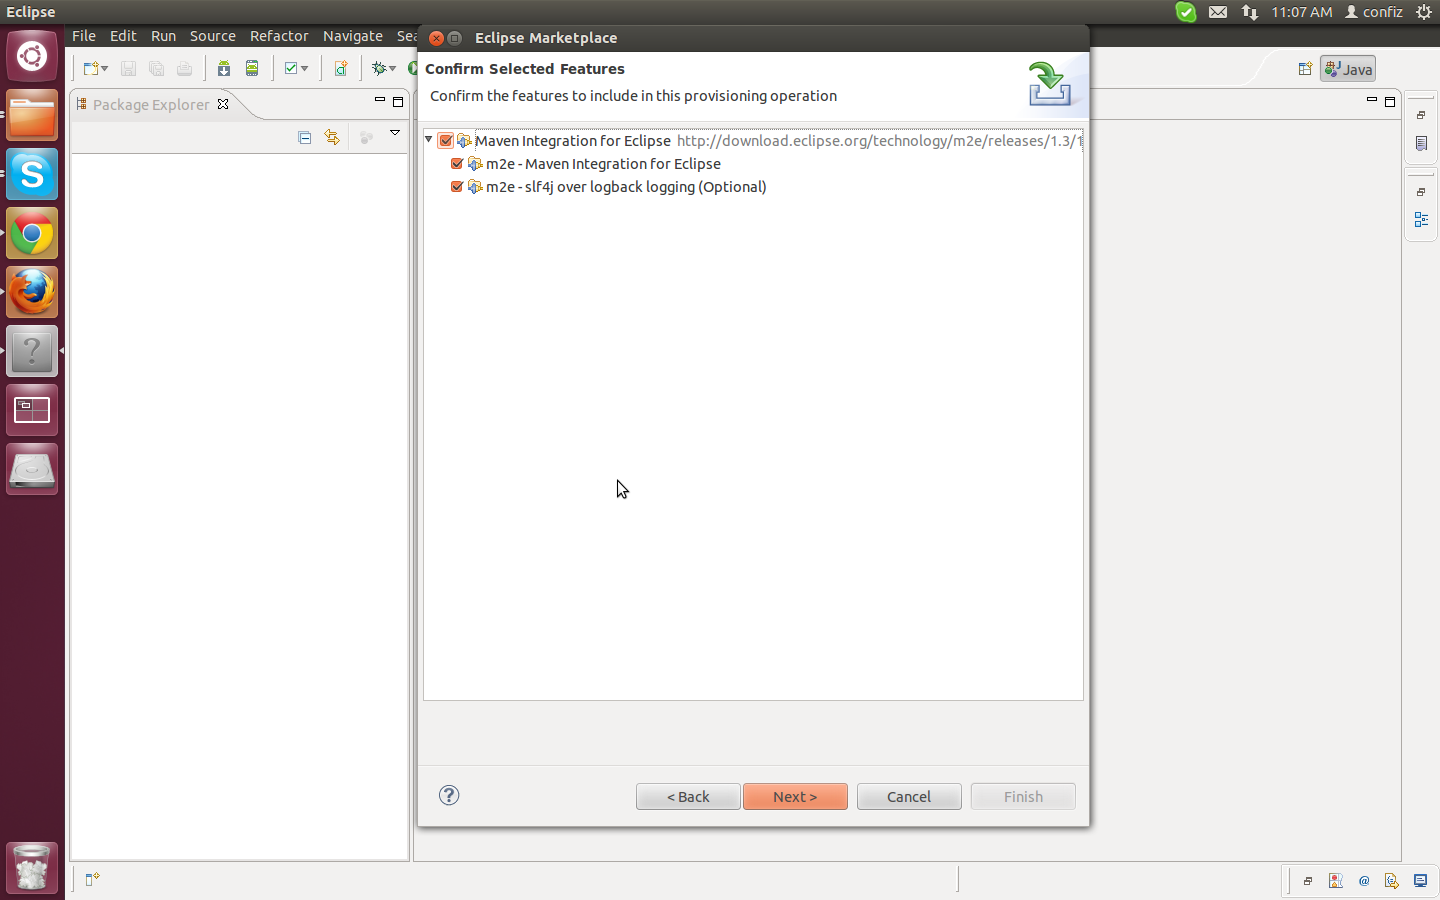Toggle Link with Editor in Package Explorer
Viewport: 1440px width, 900px height.
[332, 138]
